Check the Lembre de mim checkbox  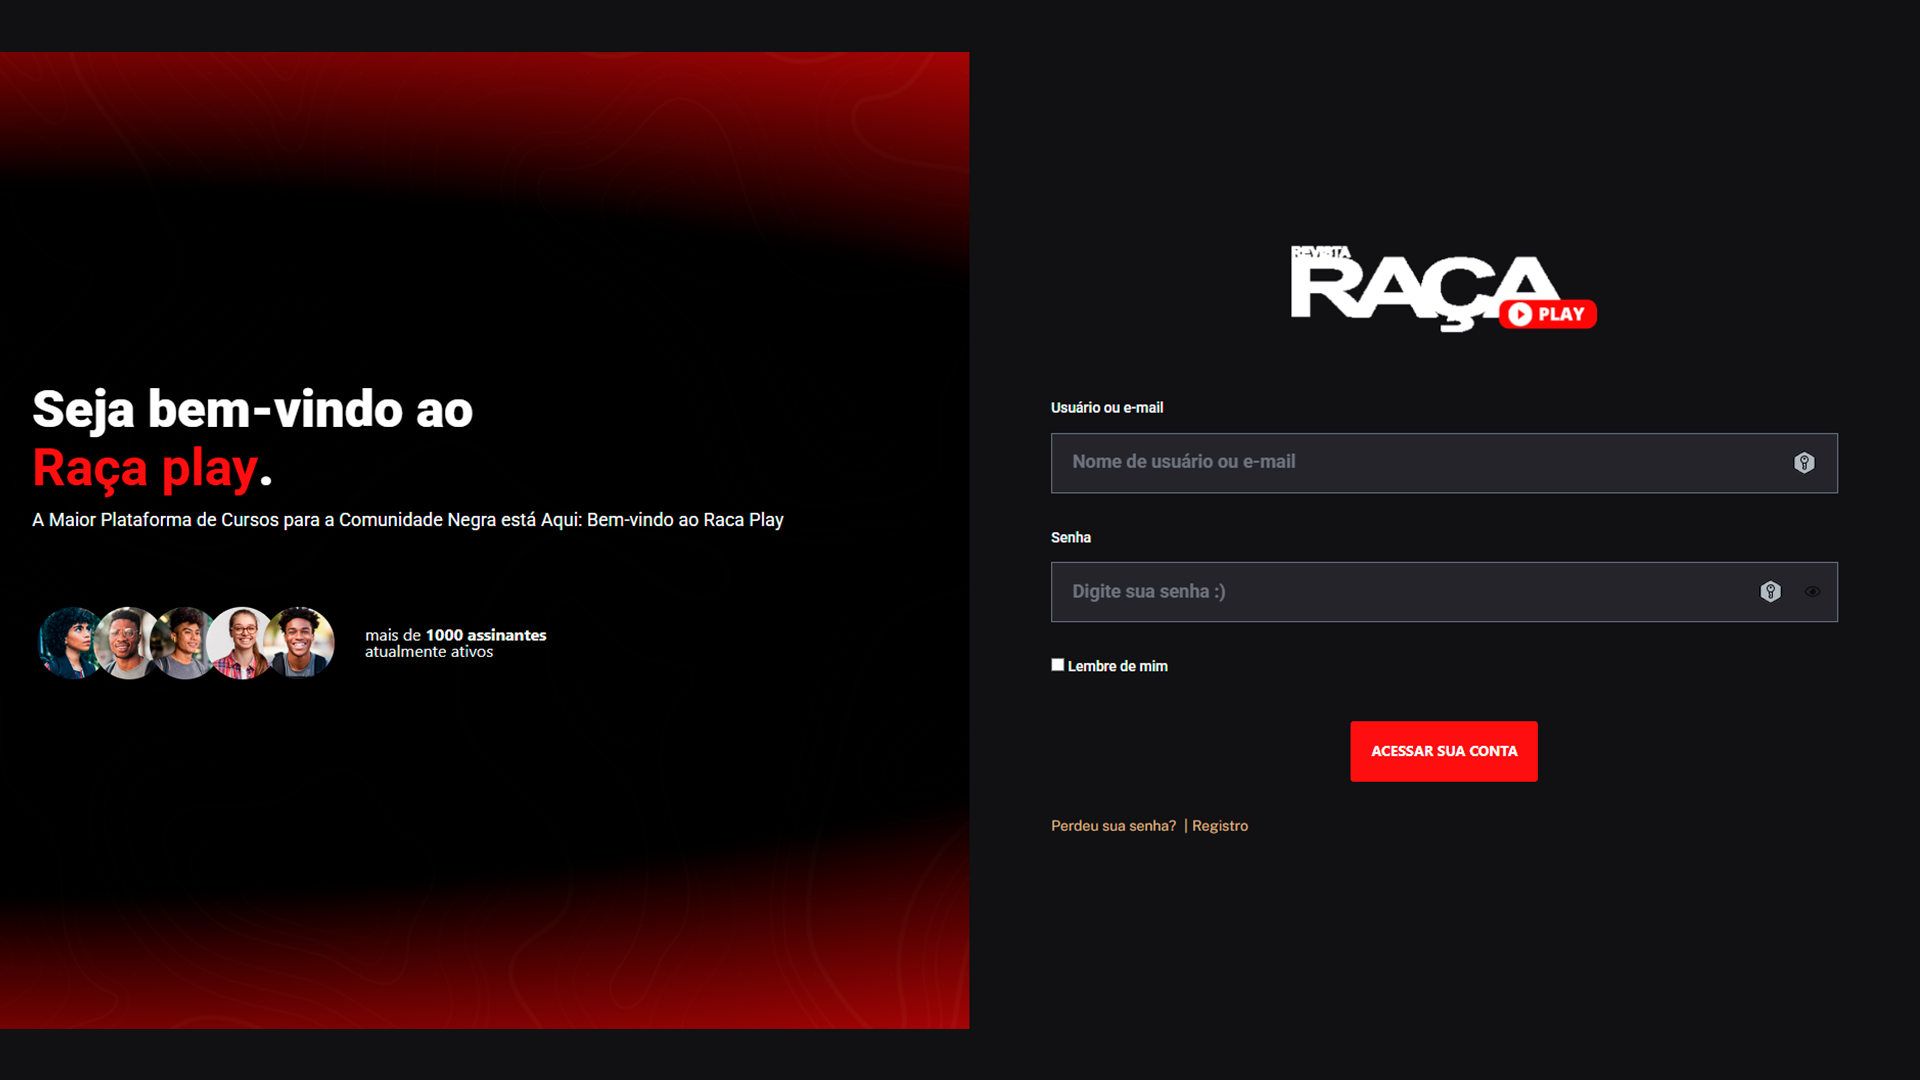click(1057, 665)
